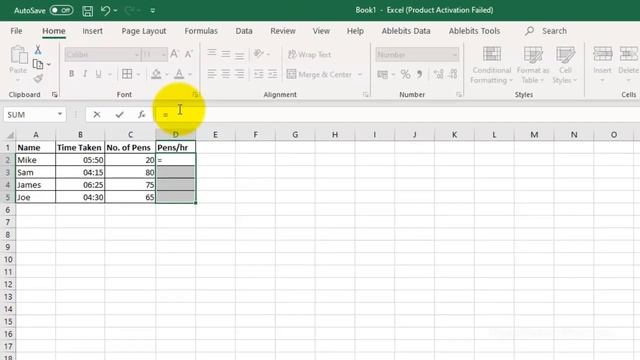Click cell containing Time Taken 06:25
The width and height of the screenshot is (640, 360).
point(80,185)
